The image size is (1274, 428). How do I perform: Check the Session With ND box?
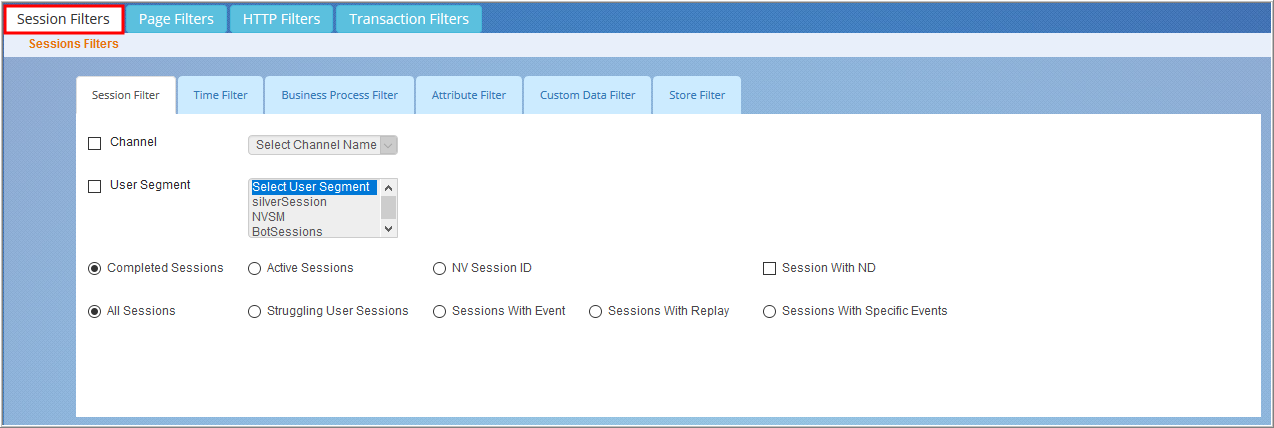769,268
